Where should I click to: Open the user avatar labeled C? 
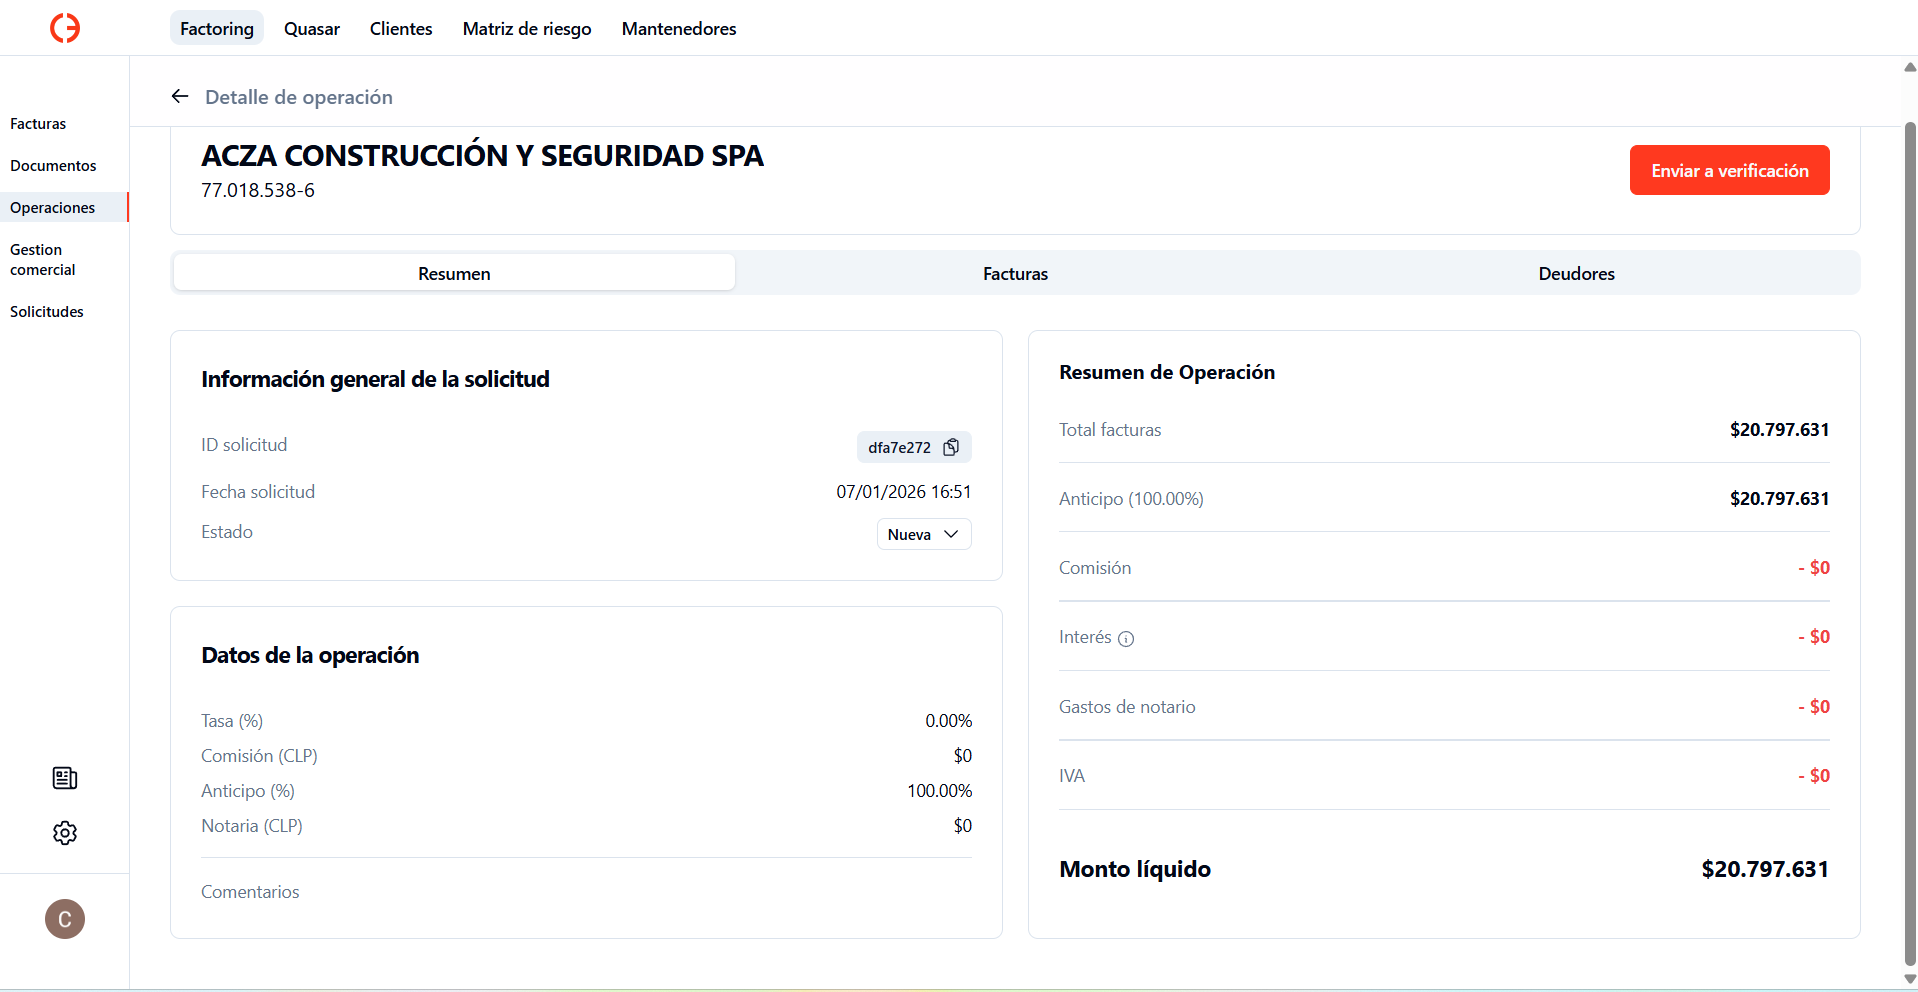click(65, 919)
